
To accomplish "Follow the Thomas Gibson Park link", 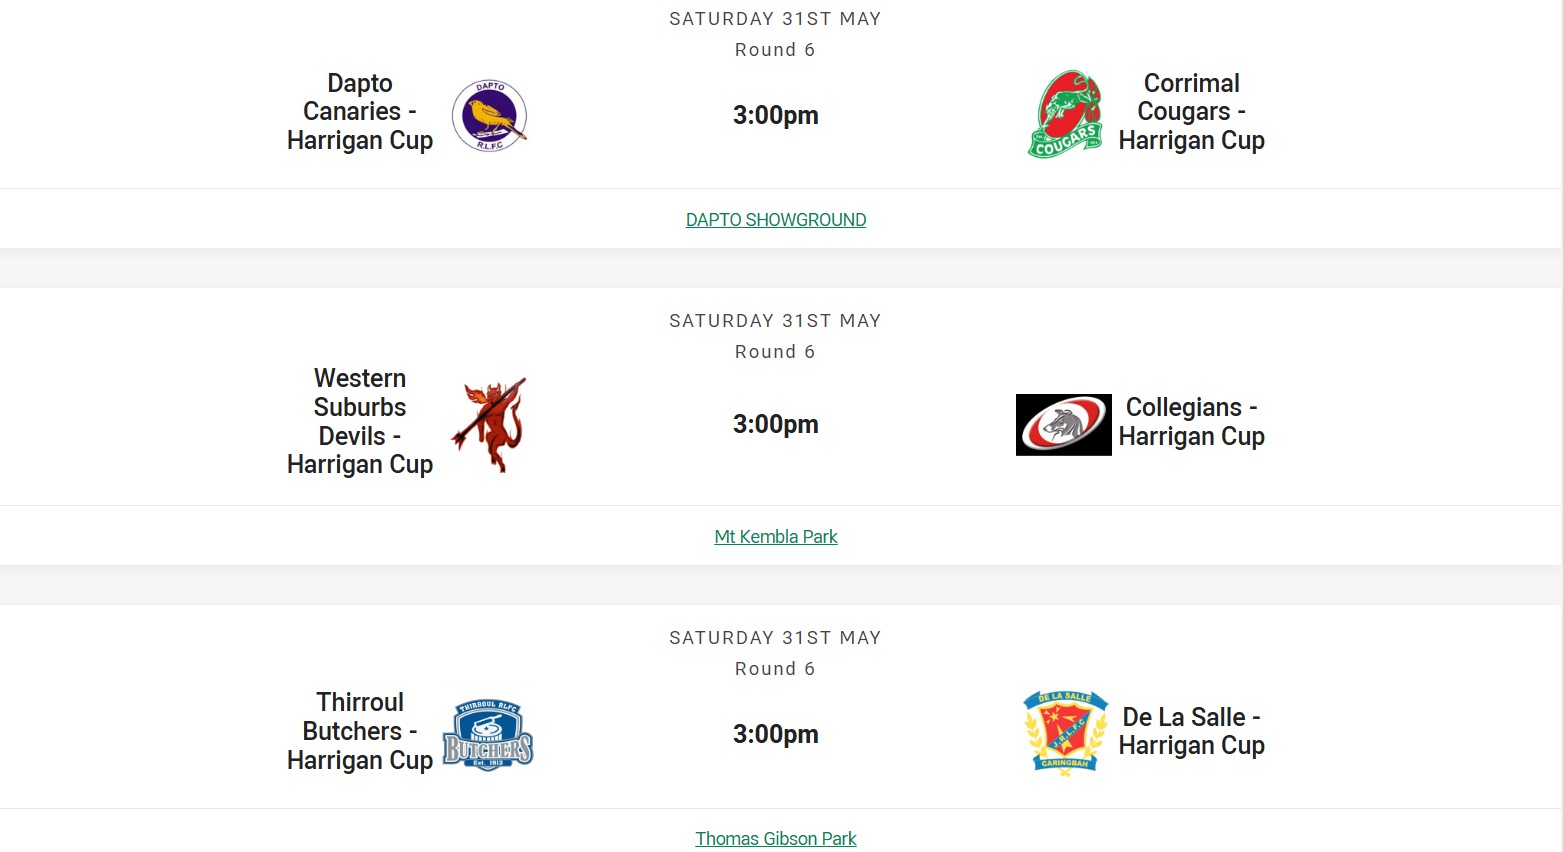I will click(x=776, y=839).
